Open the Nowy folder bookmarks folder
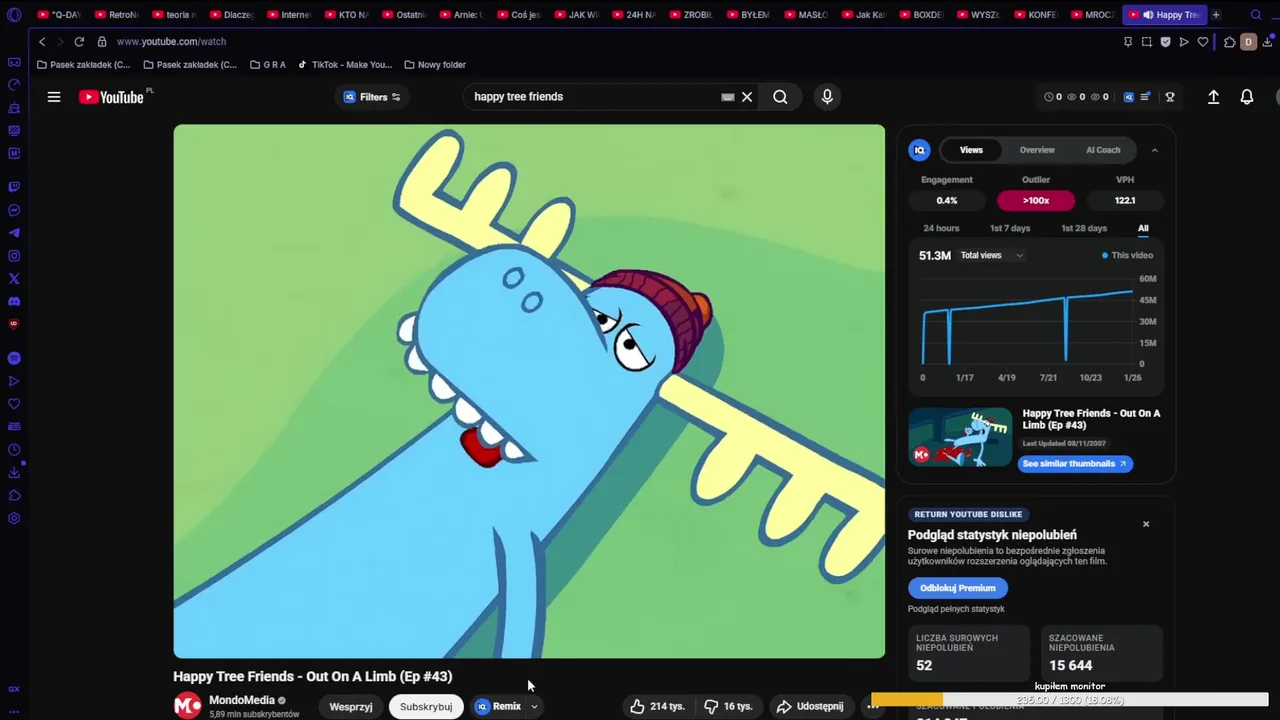The height and width of the screenshot is (720, 1280). [x=435, y=65]
